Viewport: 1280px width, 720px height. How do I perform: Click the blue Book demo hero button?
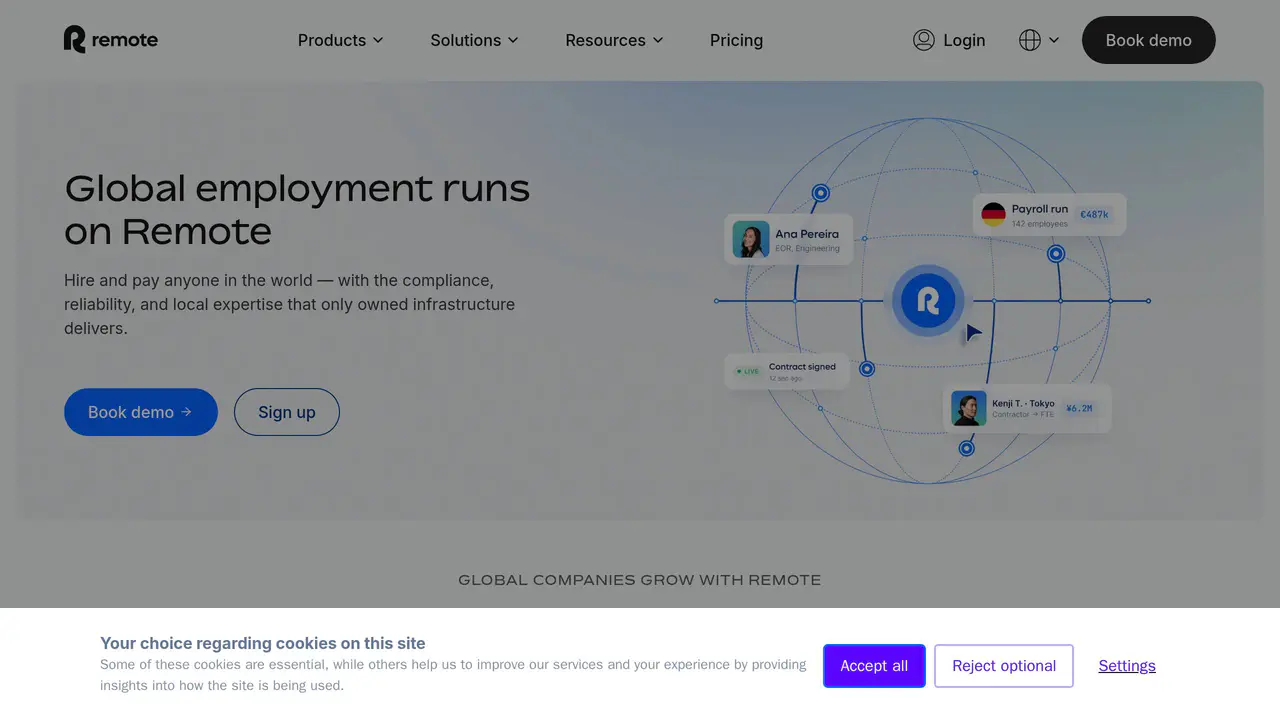(x=141, y=412)
